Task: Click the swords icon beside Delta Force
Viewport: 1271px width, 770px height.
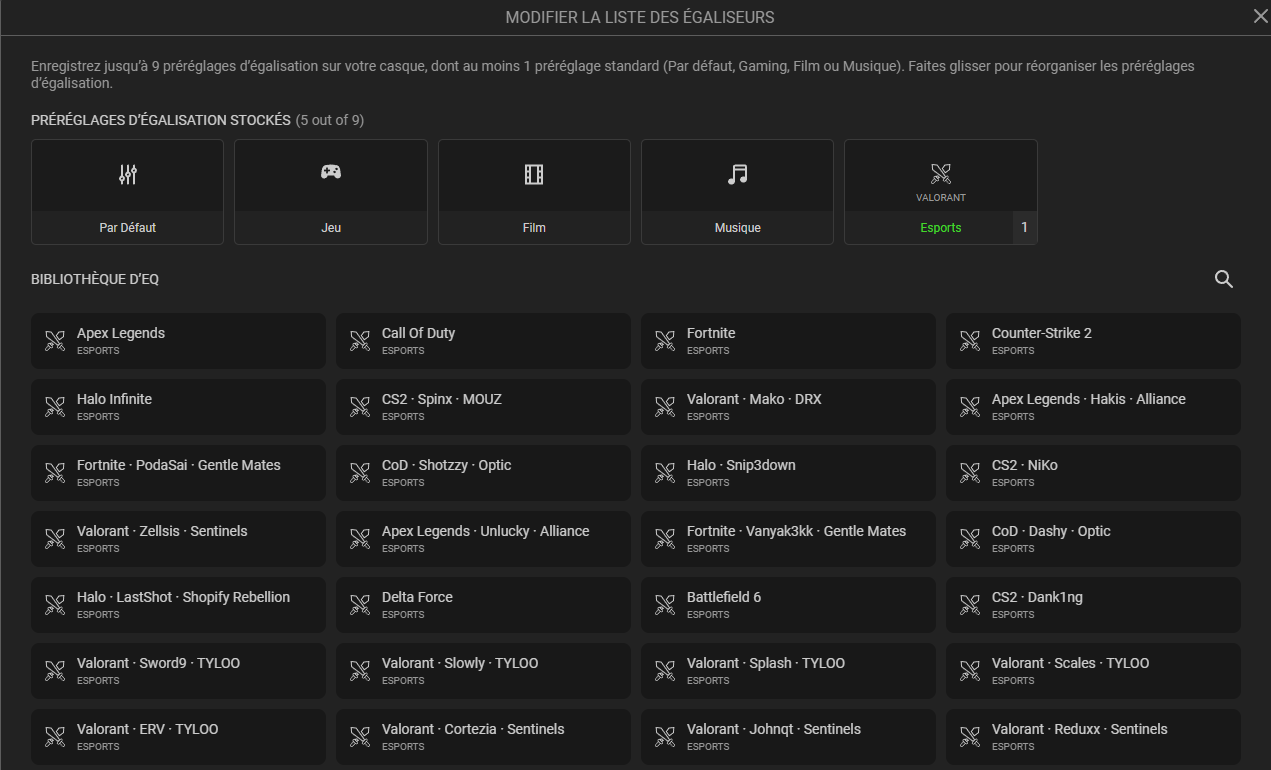Action: tap(360, 605)
